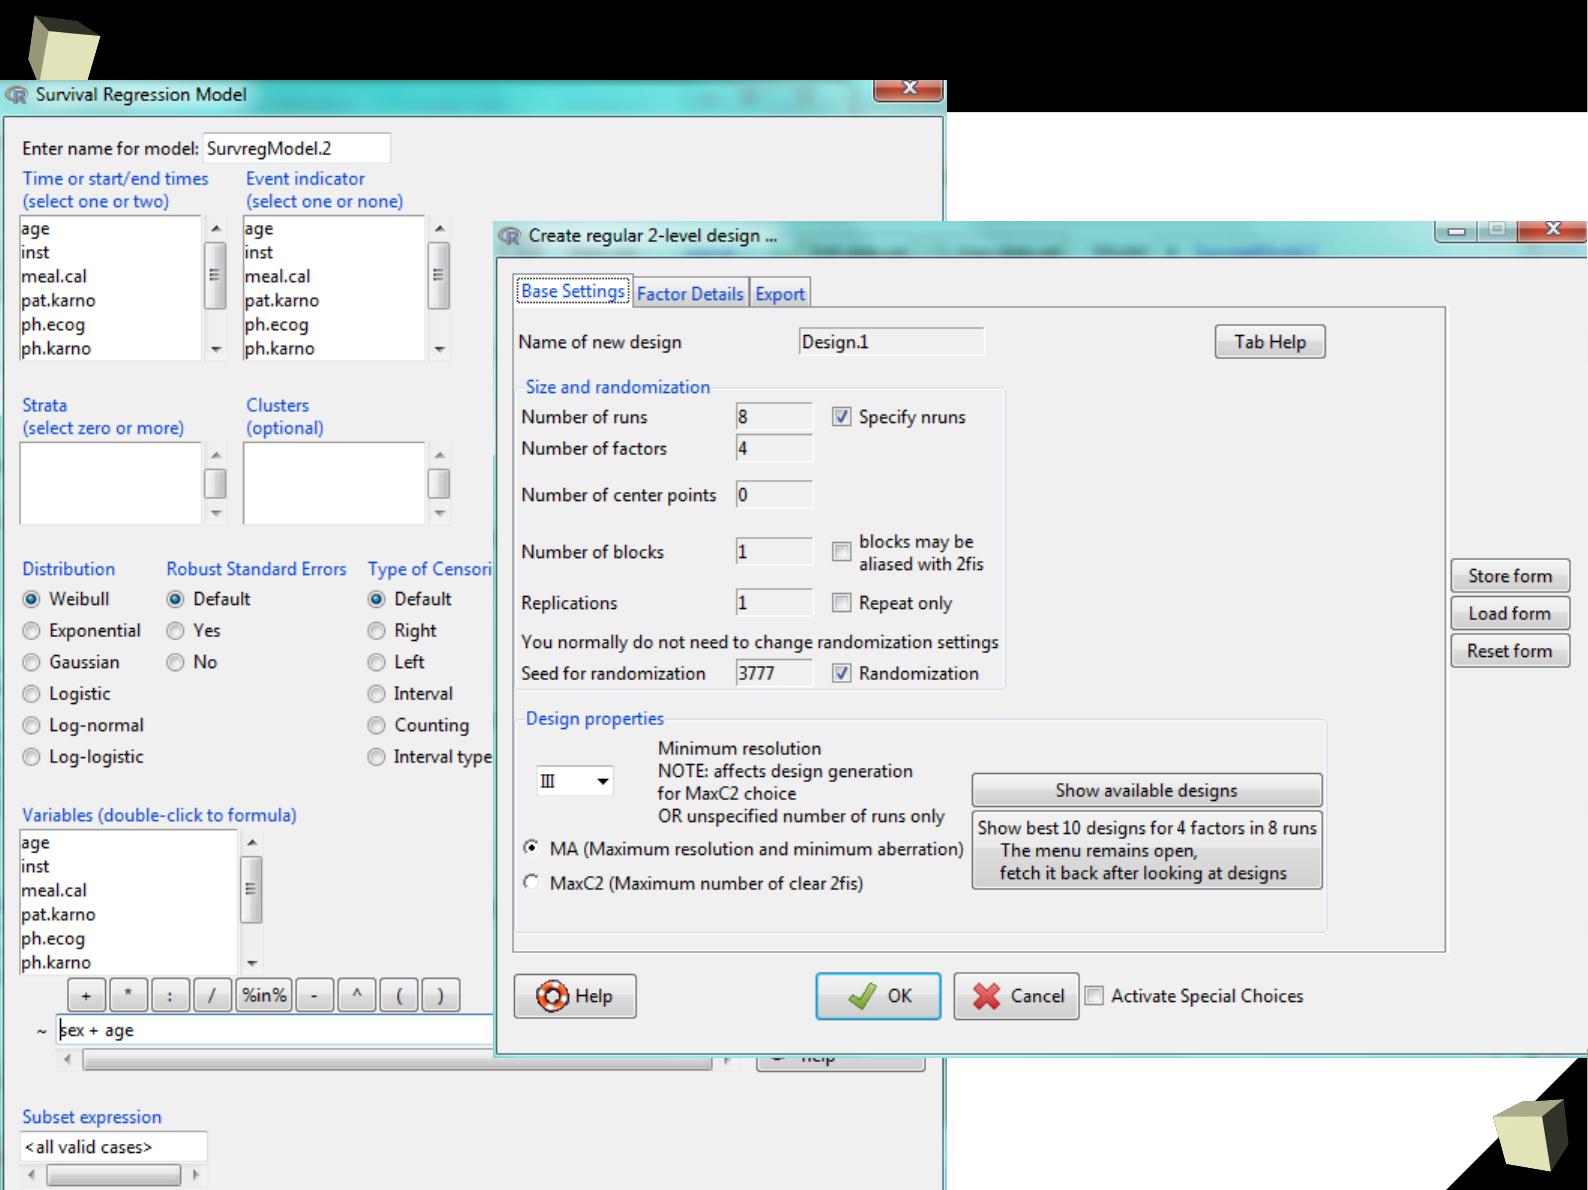Select MA maximum resolution minimum aberration option
This screenshot has height=1190, width=1588.
(x=532, y=848)
